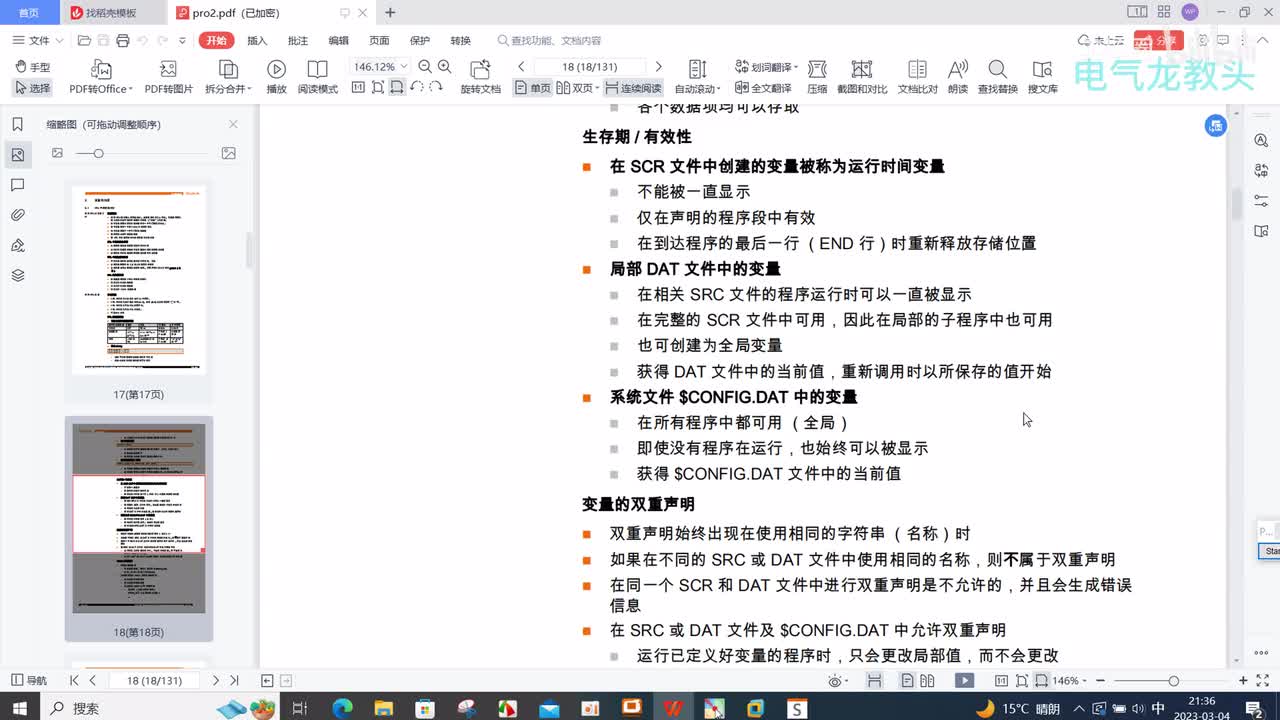
Task: Open the 压缩 compress tool
Action: click(817, 77)
